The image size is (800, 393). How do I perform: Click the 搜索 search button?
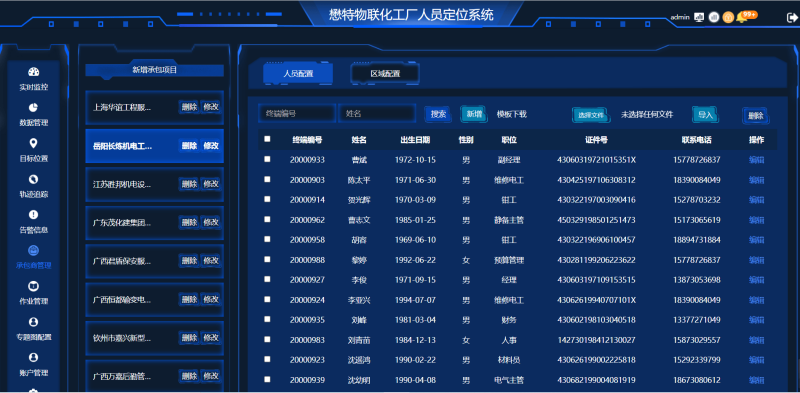click(x=438, y=114)
